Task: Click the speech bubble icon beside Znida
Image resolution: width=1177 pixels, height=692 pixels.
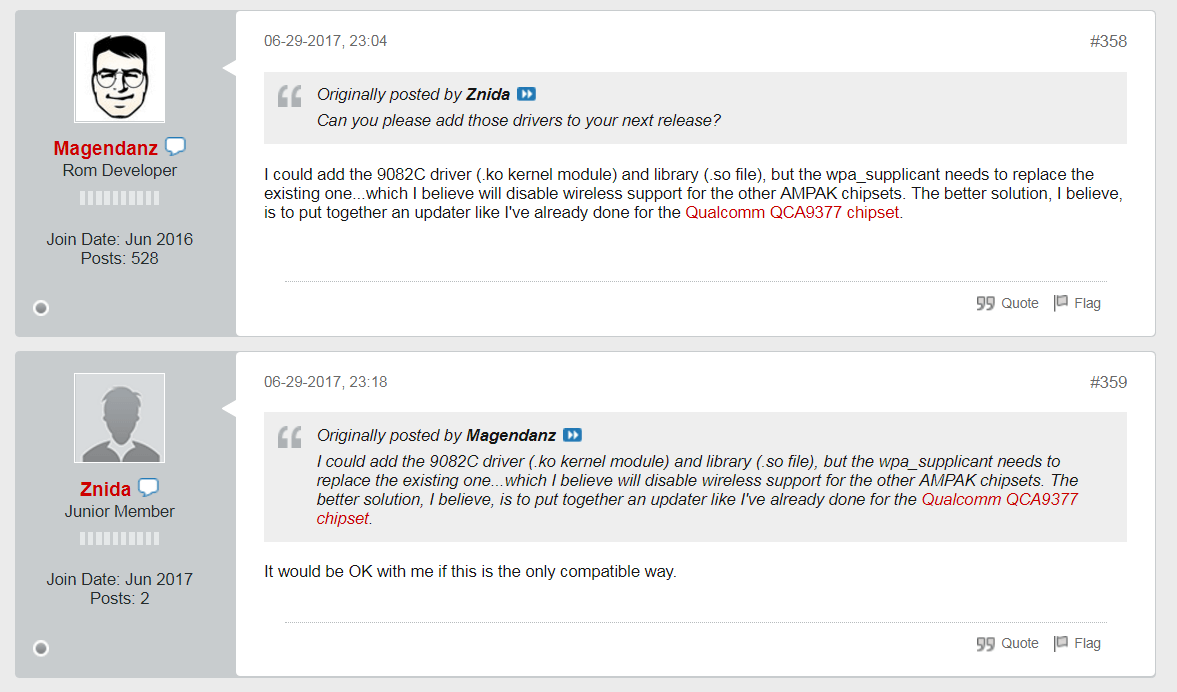Action: coord(148,488)
